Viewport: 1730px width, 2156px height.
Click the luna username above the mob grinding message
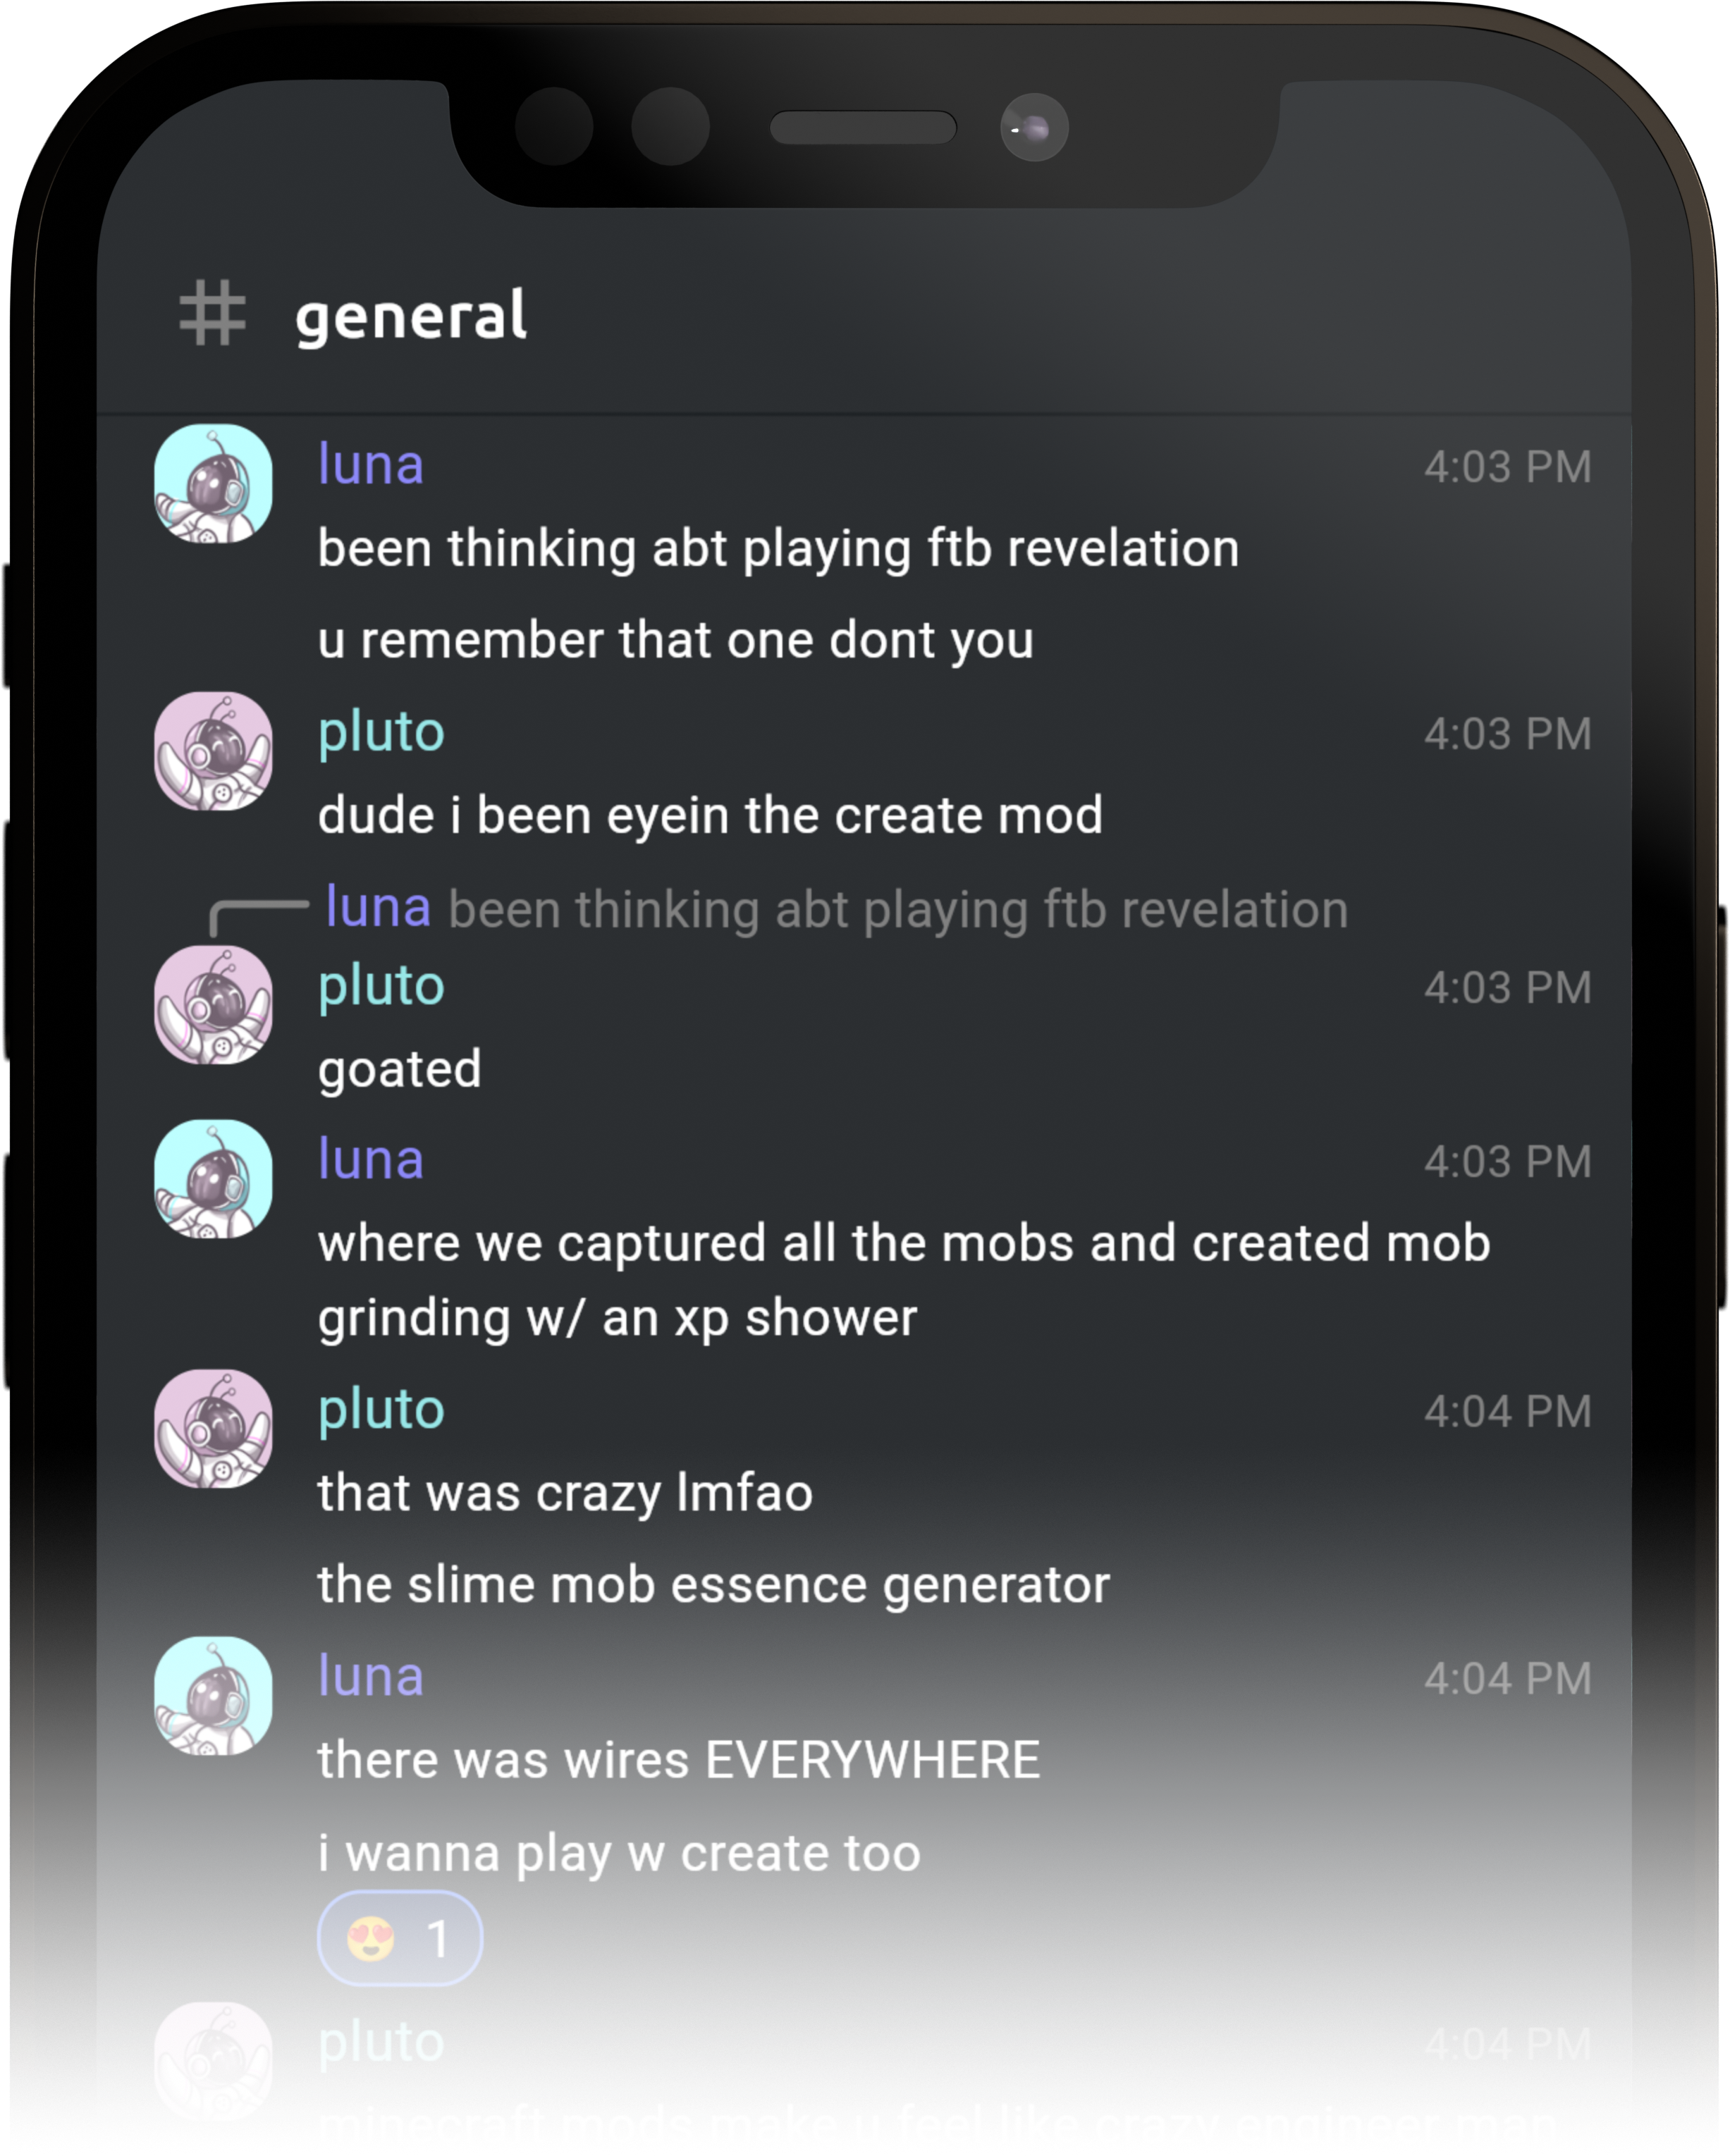(x=371, y=1160)
